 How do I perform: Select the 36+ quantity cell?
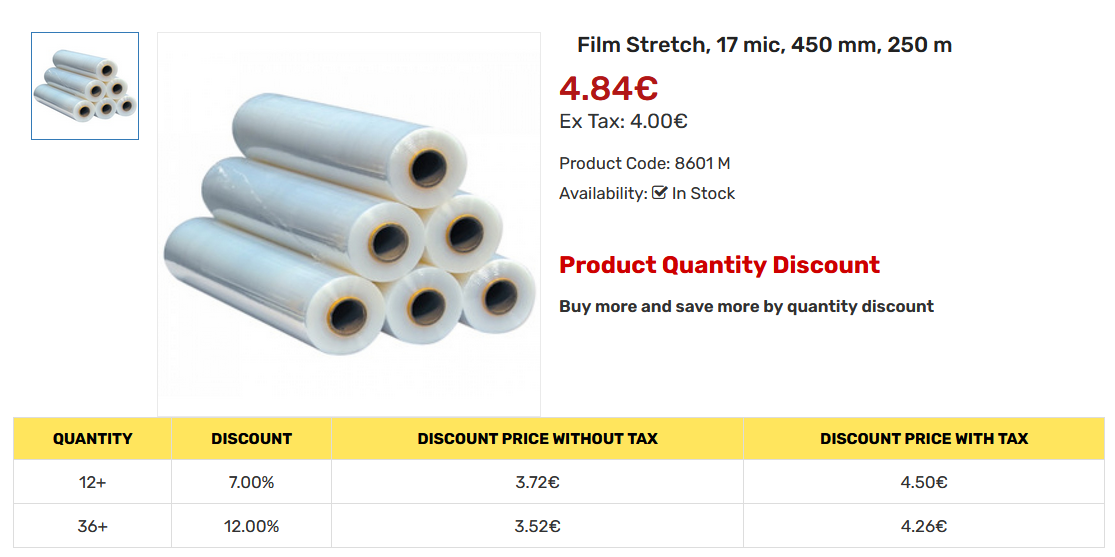[93, 526]
